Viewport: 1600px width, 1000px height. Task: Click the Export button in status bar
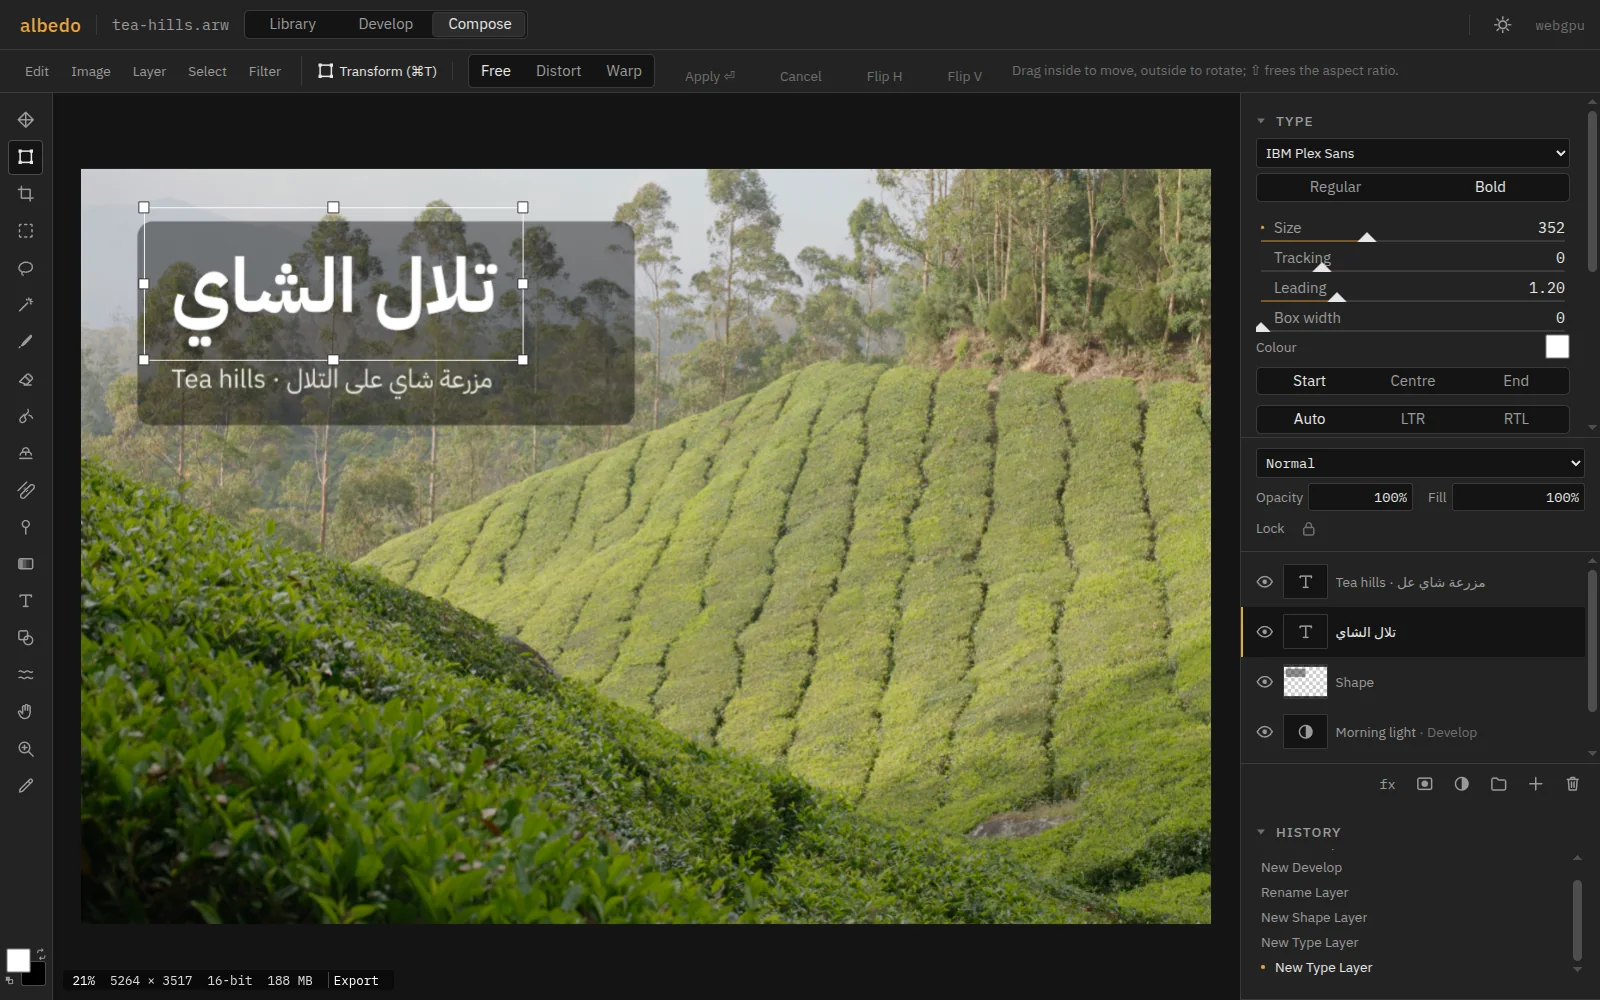356,981
